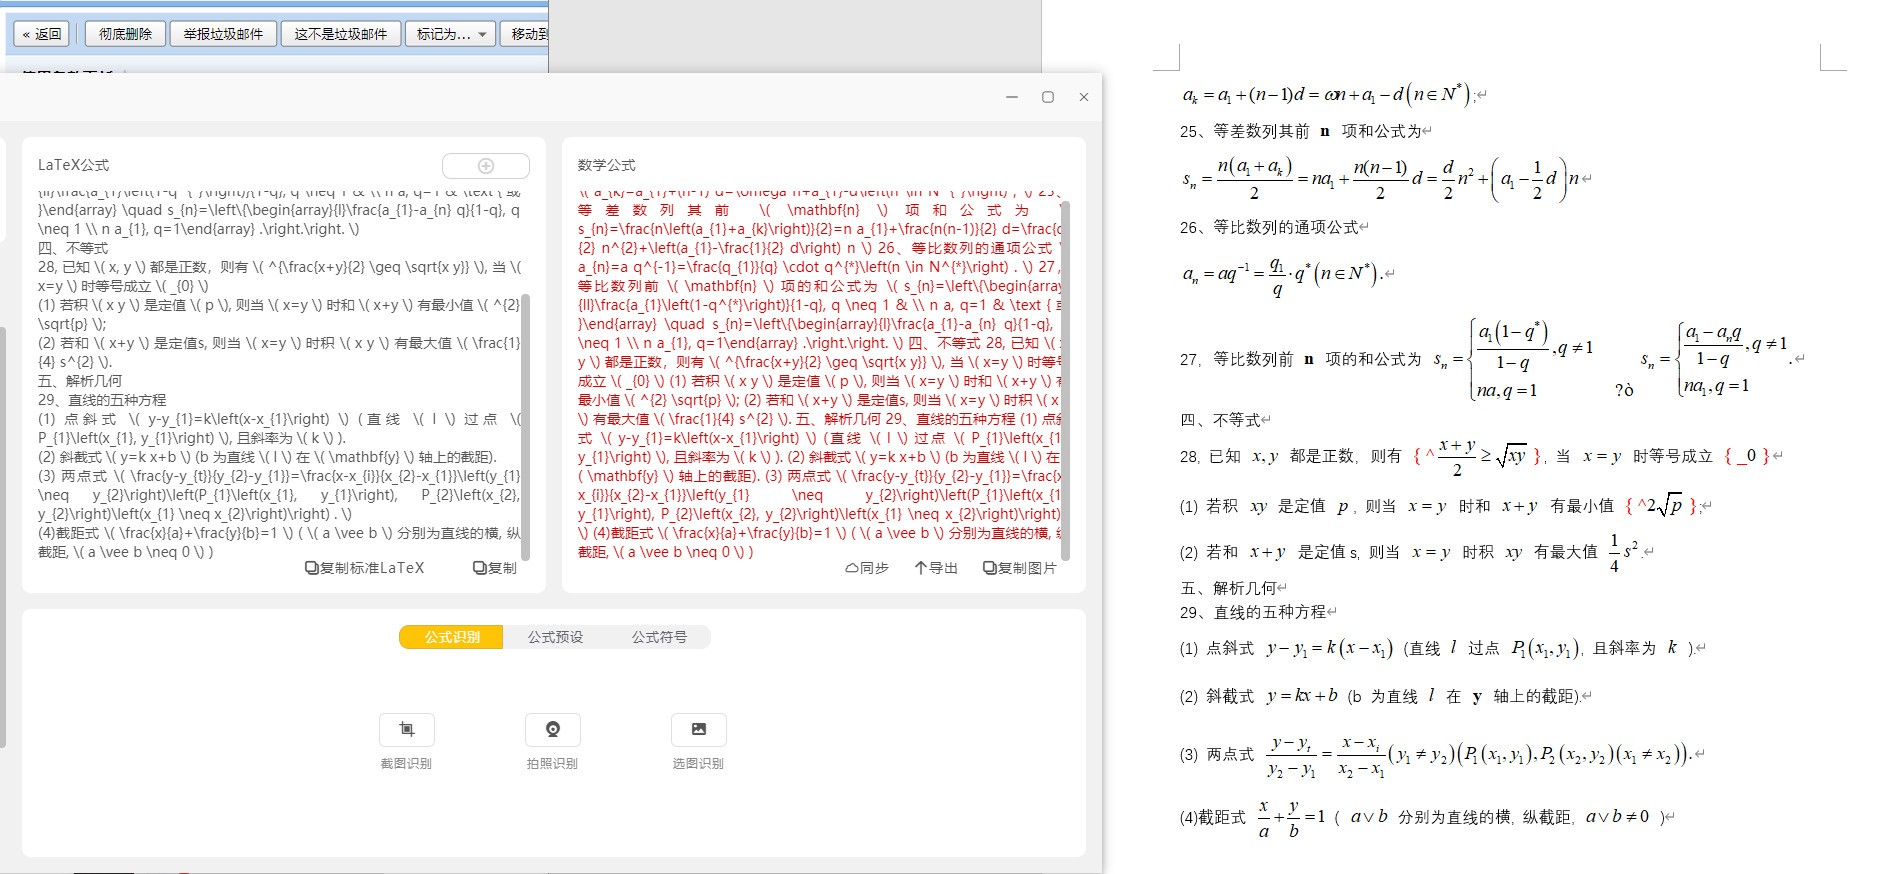Click the « 返回 button in the mail window
Image resolution: width=1904 pixels, height=874 pixels.
pyautogui.click(x=42, y=34)
